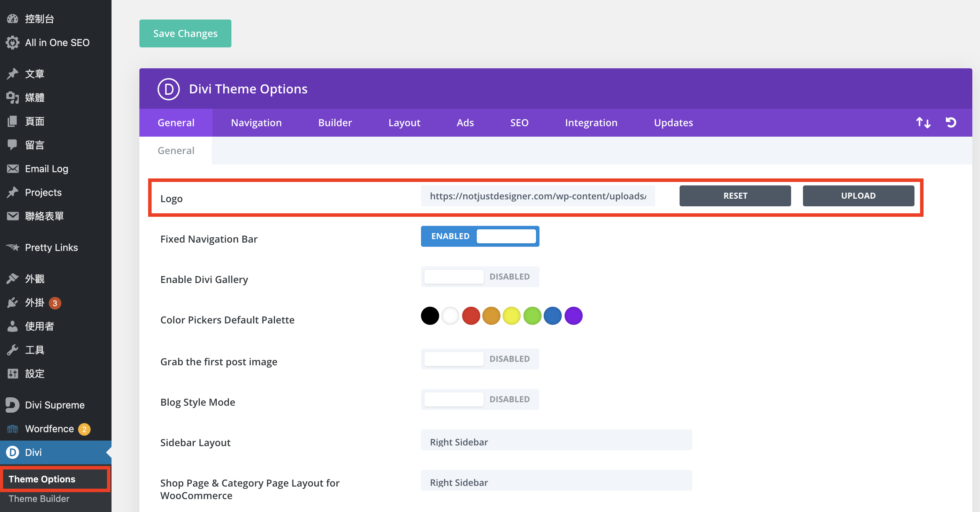The image size is (980, 512).
Task: Click the pages icon beside 頁面
Action: (12, 121)
